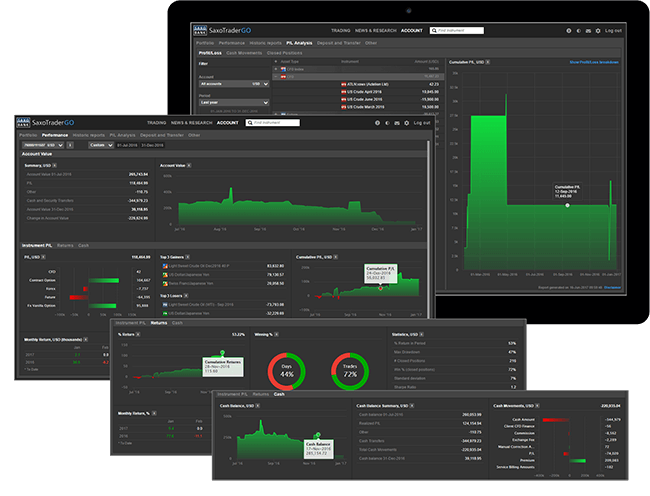Toggle the contrast theme icon in the Performance window
The width and height of the screenshot is (650, 496).
coord(387,123)
